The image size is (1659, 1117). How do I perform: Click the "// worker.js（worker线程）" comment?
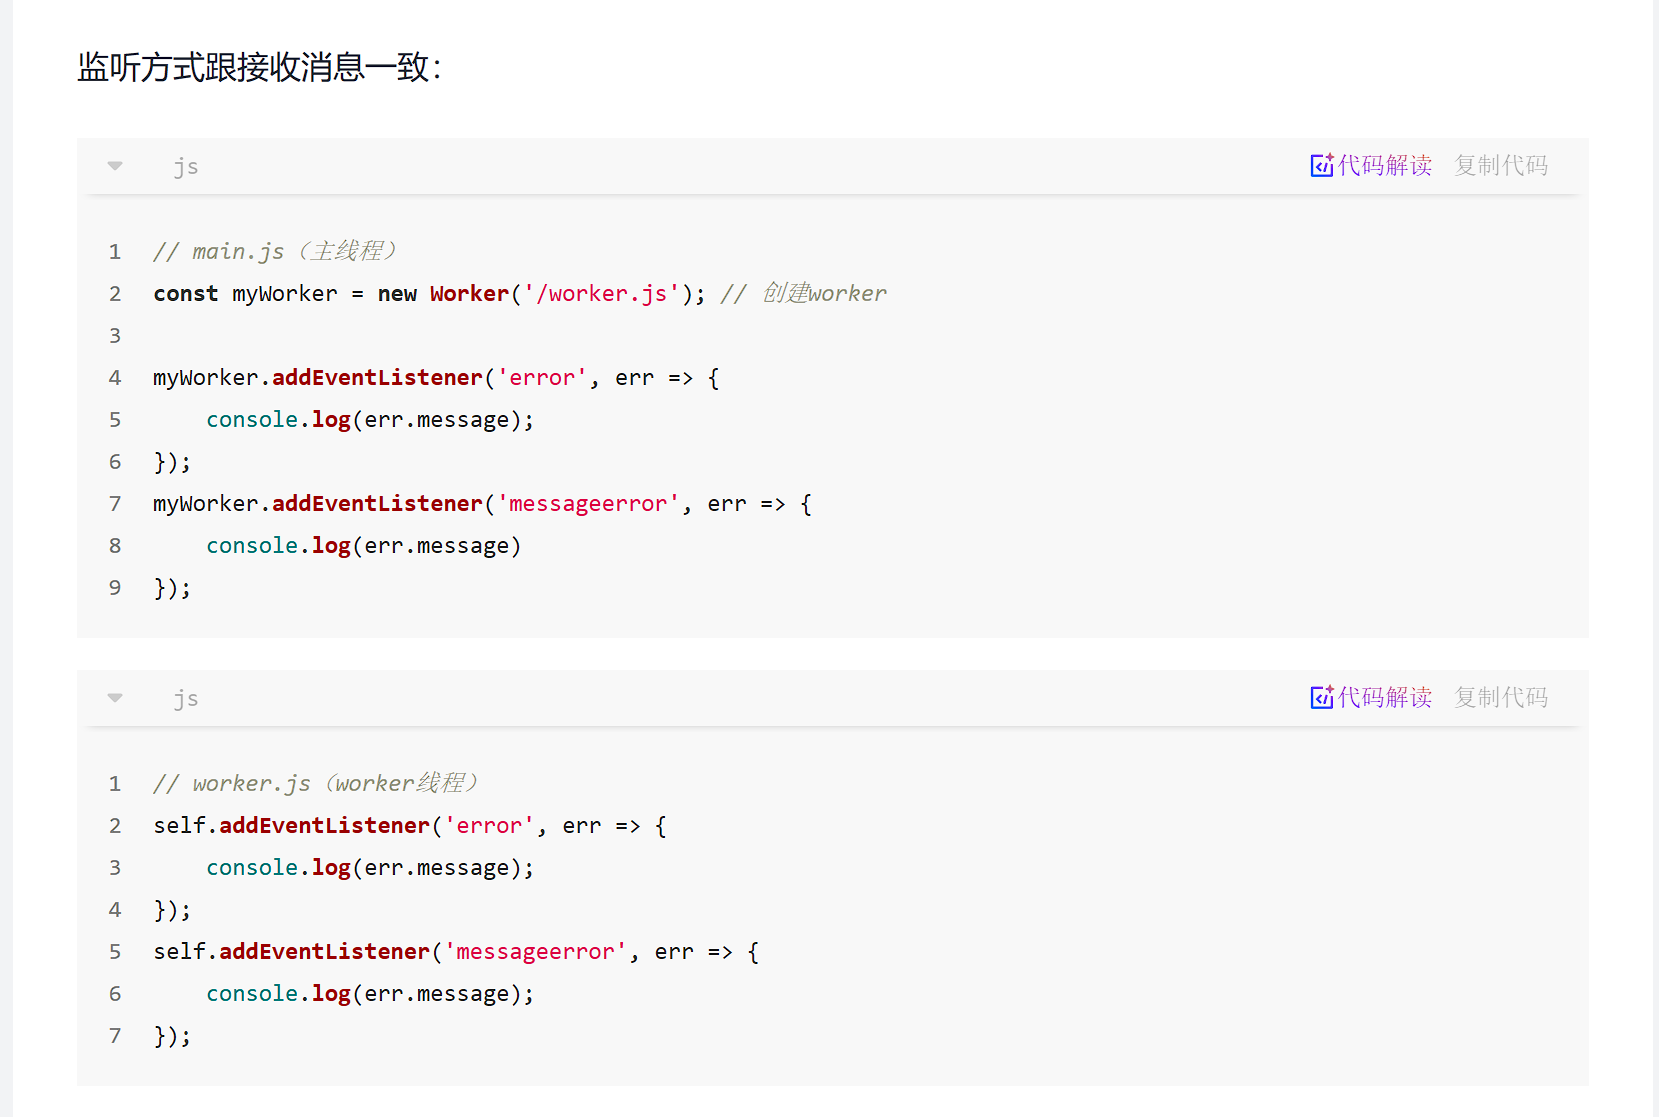pyautogui.click(x=316, y=783)
